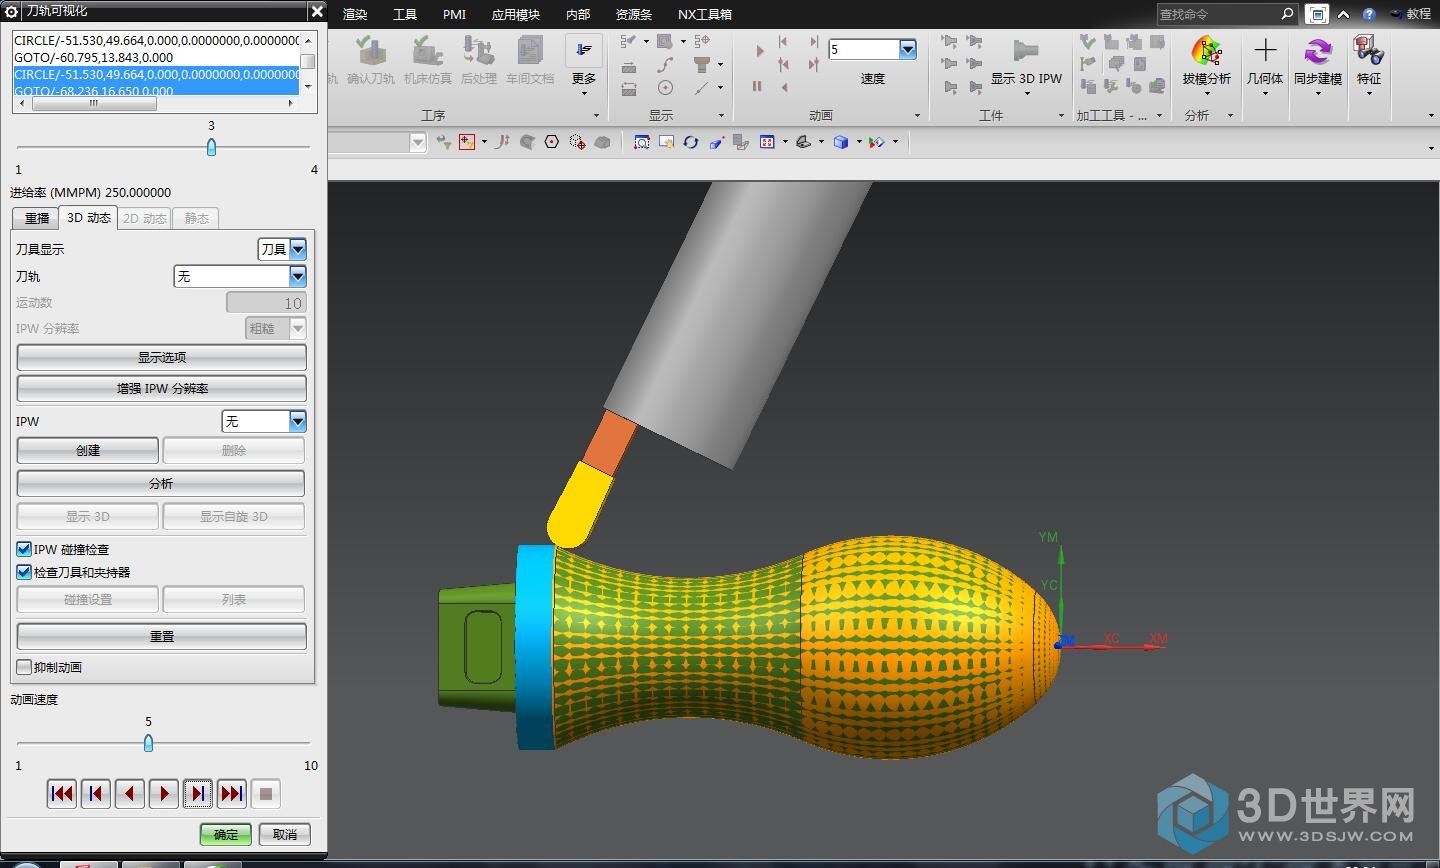Open dialog settings gear in 刀轨可视化 title
Image resolution: width=1440 pixels, height=868 pixels.
tap(12, 11)
